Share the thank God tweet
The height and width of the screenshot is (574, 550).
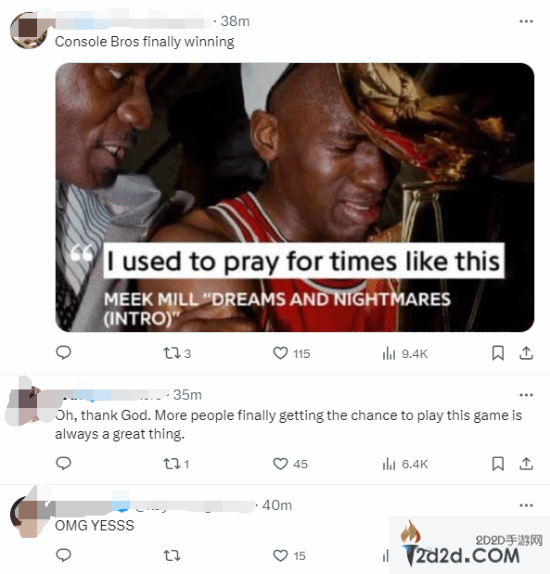(x=526, y=463)
